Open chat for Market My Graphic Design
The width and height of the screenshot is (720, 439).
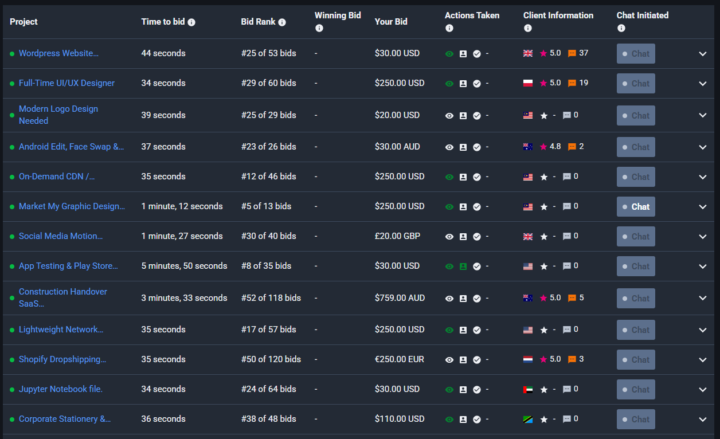point(636,207)
